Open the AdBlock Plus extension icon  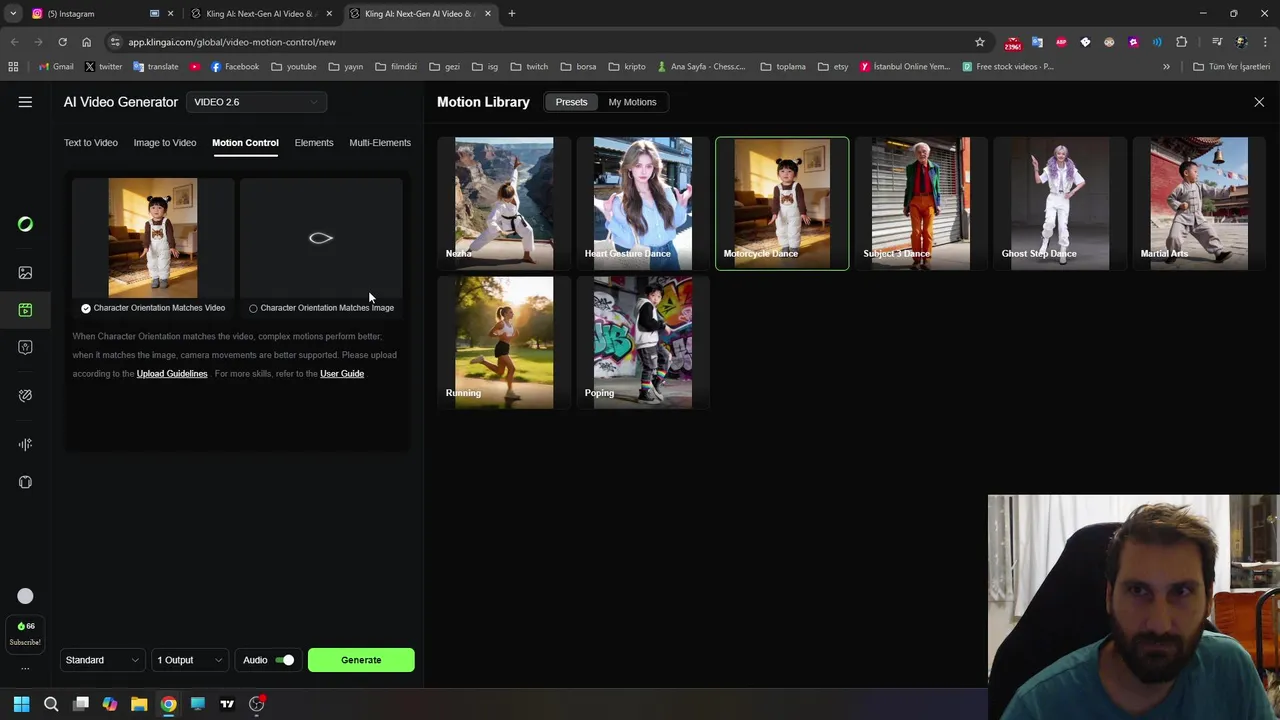1061,42
